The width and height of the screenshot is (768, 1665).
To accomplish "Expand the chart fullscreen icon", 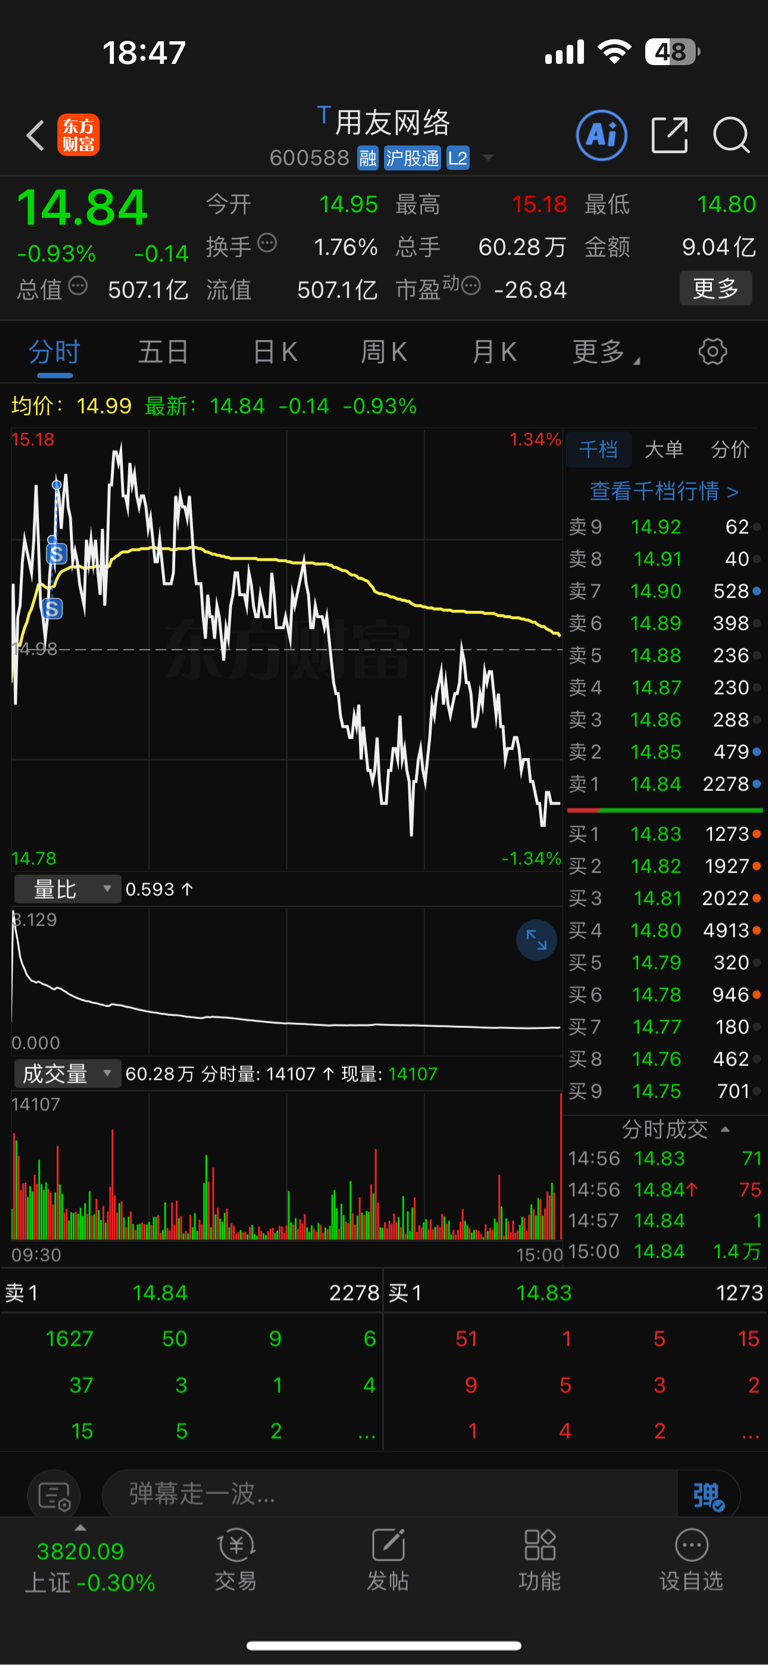I will click(x=536, y=940).
